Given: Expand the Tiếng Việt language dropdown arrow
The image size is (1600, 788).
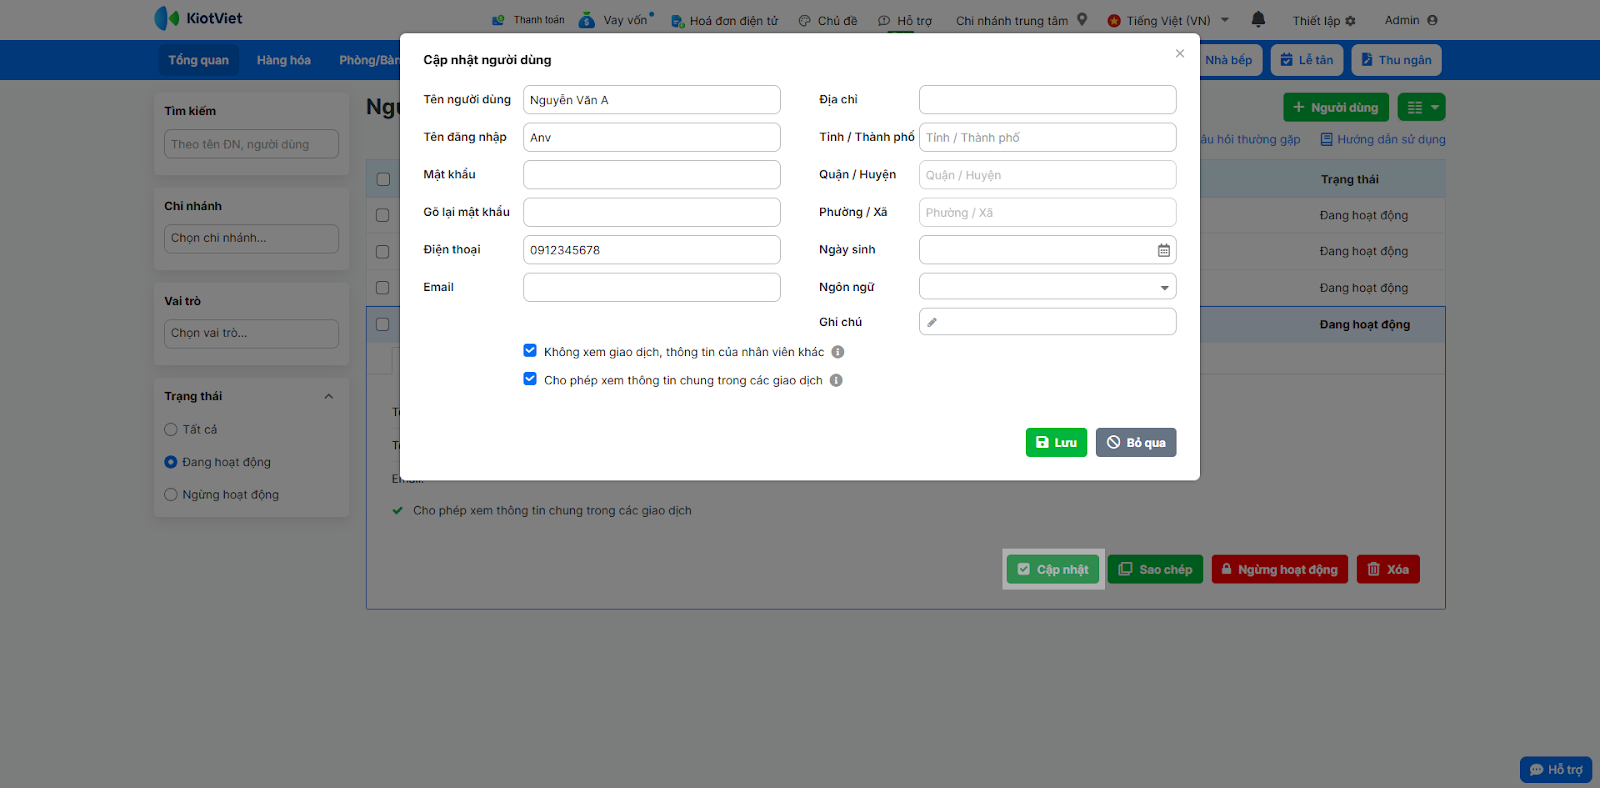Looking at the screenshot, I should pos(1225,19).
